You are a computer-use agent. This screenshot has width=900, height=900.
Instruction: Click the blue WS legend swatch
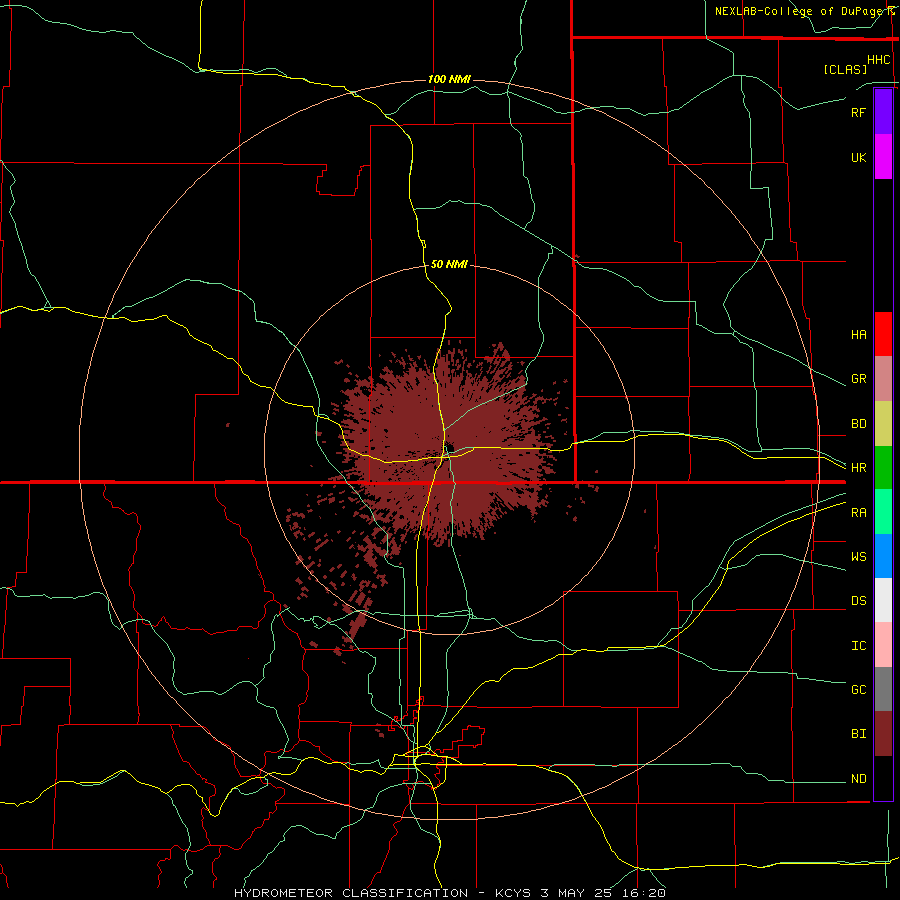pos(883,556)
